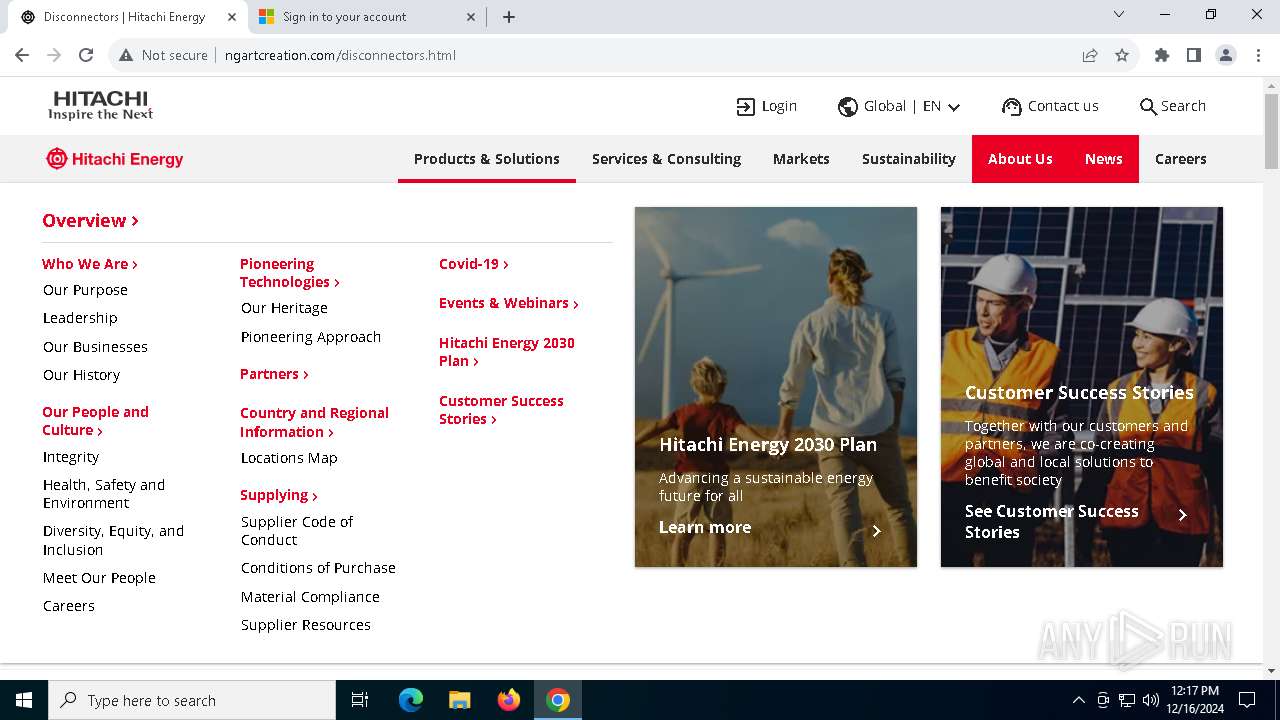1280x720 pixels.
Task: Click the Hitachi Energy logo
Action: [x=115, y=159]
